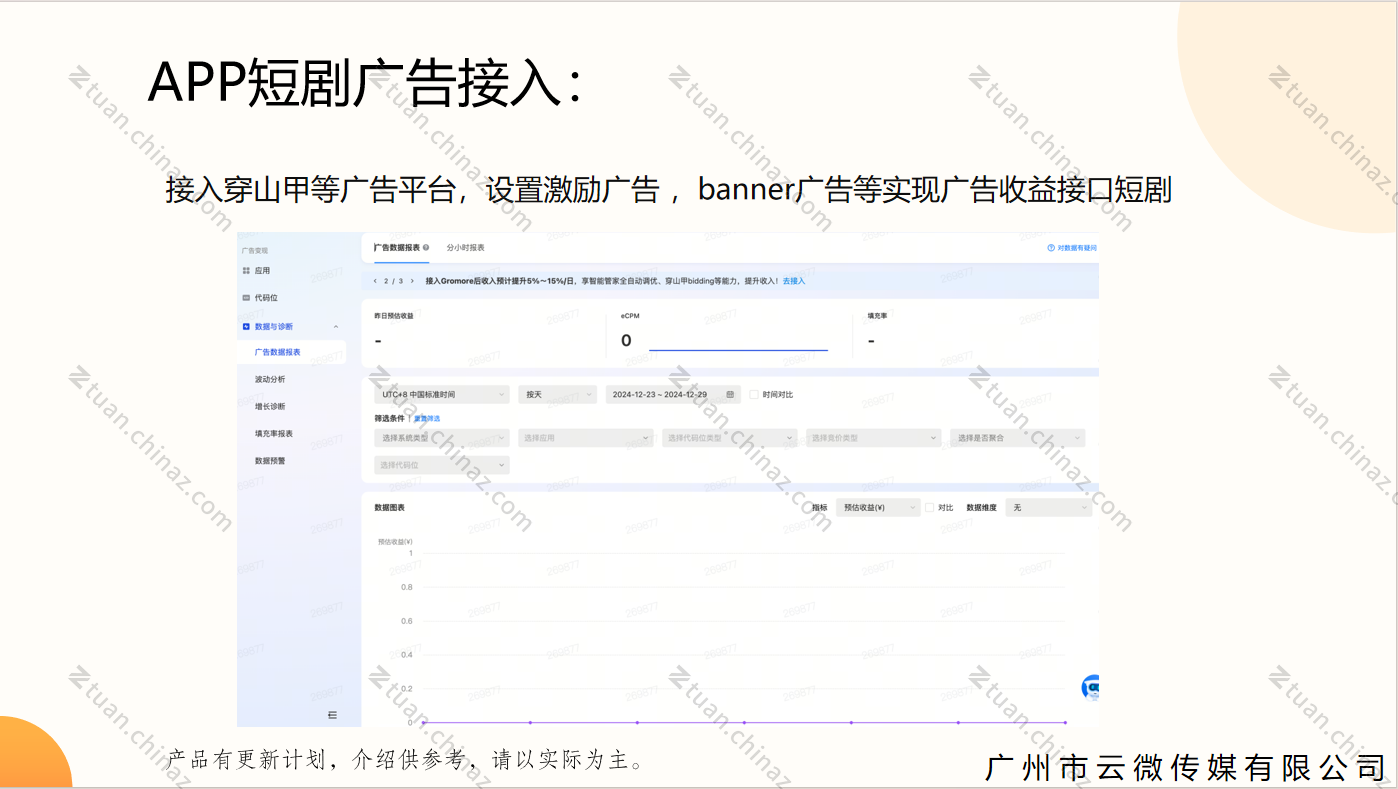Screen dimensions: 1398x789
Task: Enable the 时间对比 checkbox
Action: click(x=754, y=395)
